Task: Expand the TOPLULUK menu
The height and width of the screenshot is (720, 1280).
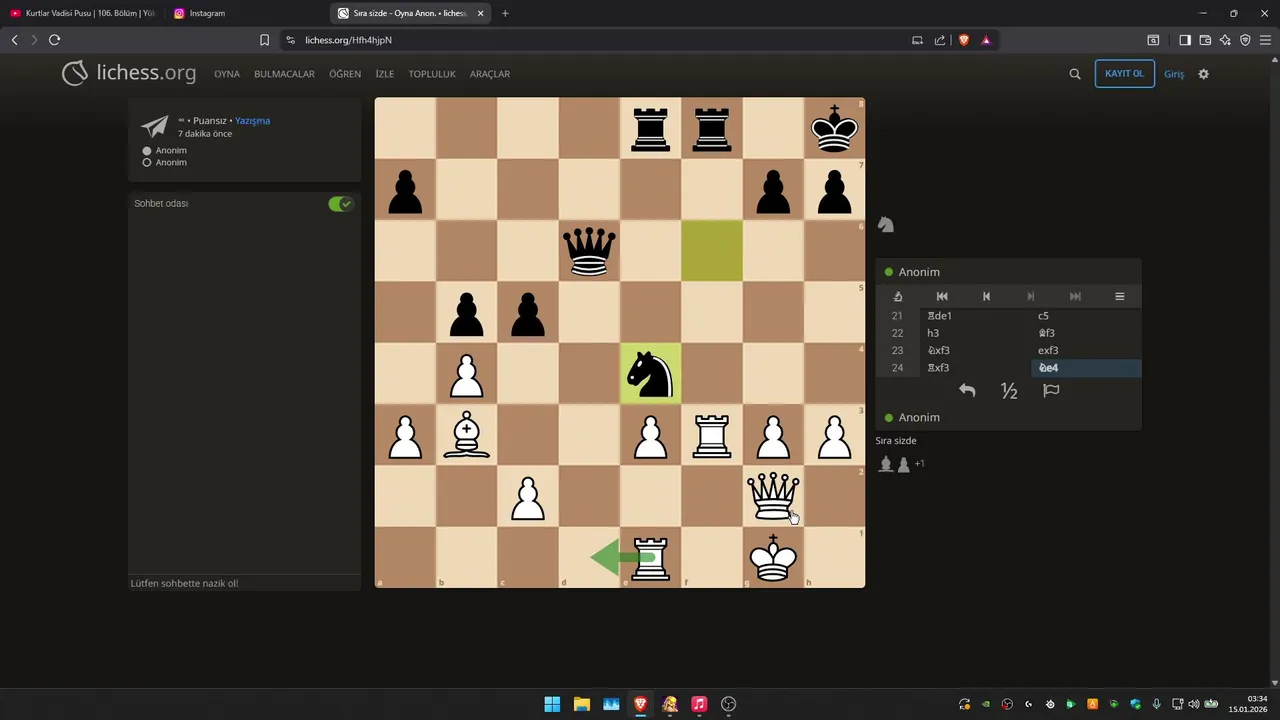Action: [432, 74]
